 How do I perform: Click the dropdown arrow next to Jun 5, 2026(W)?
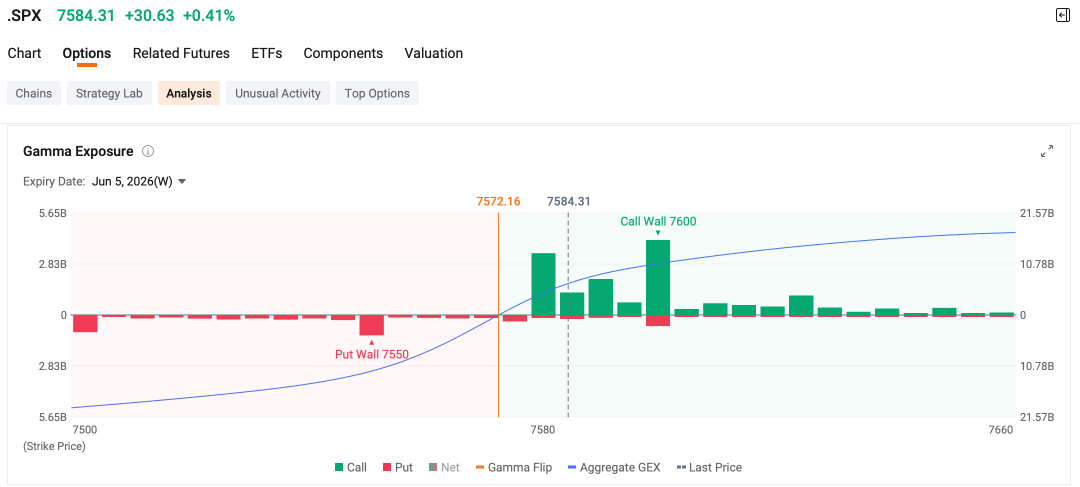tap(182, 182)
